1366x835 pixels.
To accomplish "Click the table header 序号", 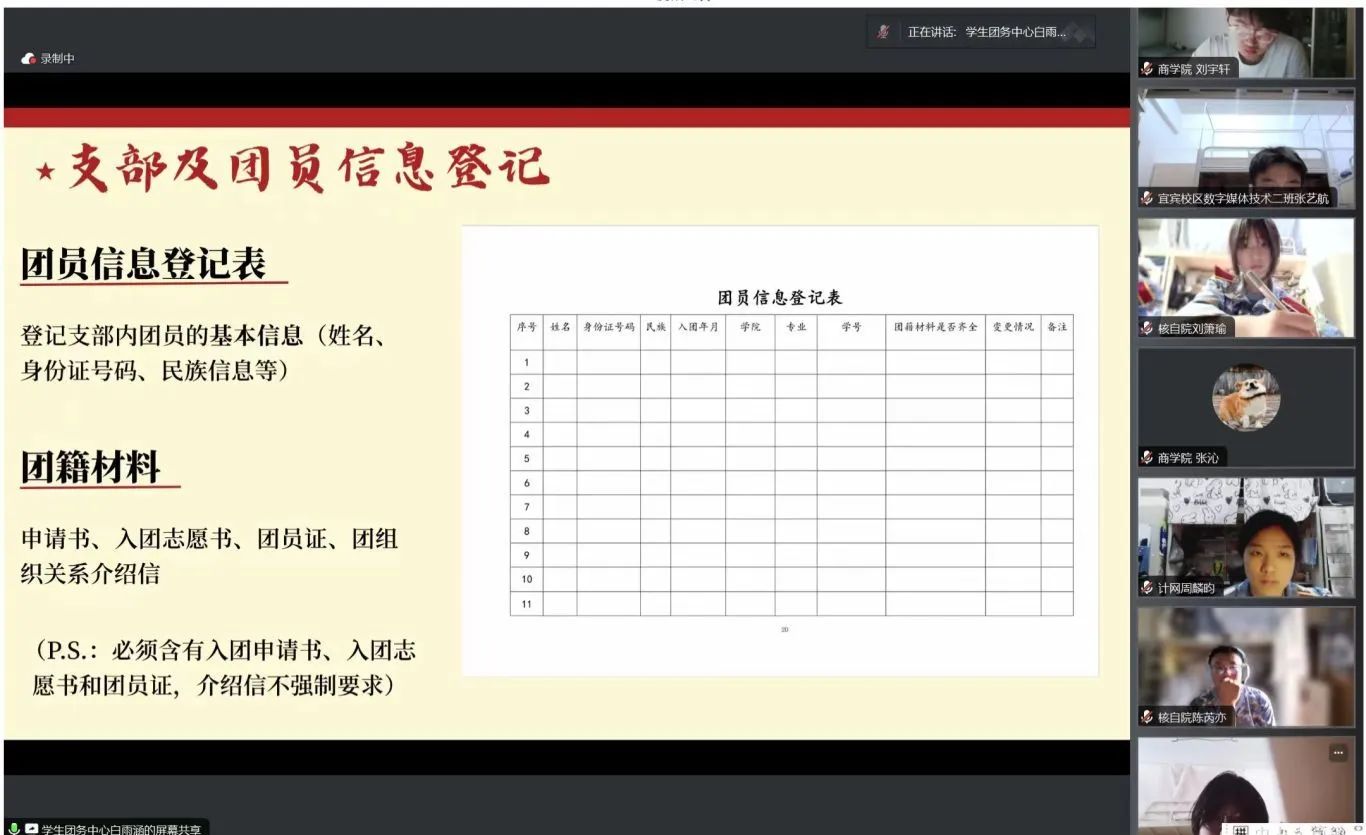I will (x=526, y=327).
